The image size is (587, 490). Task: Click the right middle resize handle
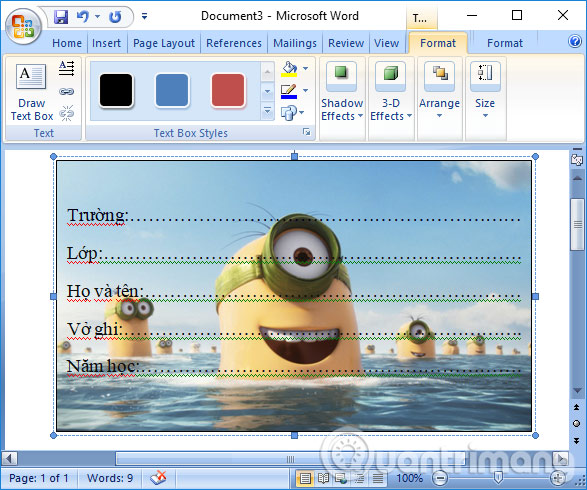(535, 296)
